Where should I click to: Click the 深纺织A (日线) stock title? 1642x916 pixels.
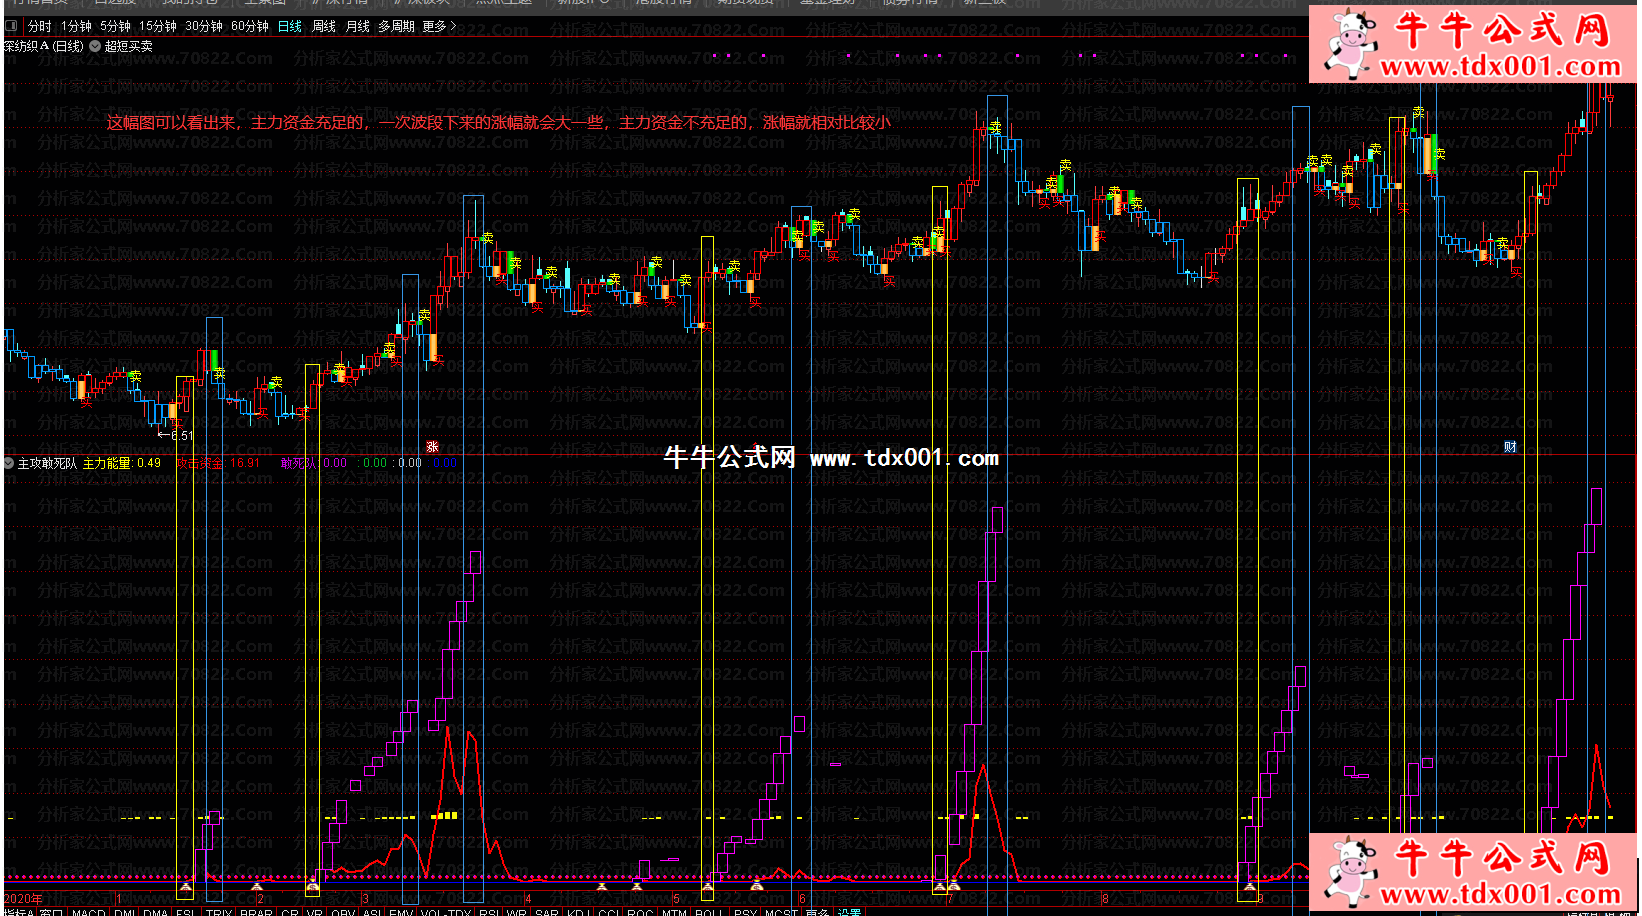click(44, 46)
